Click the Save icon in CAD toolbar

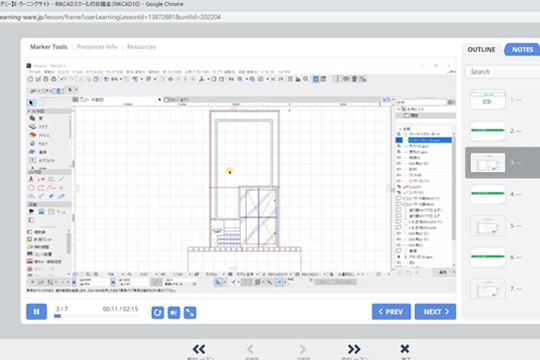46,79
